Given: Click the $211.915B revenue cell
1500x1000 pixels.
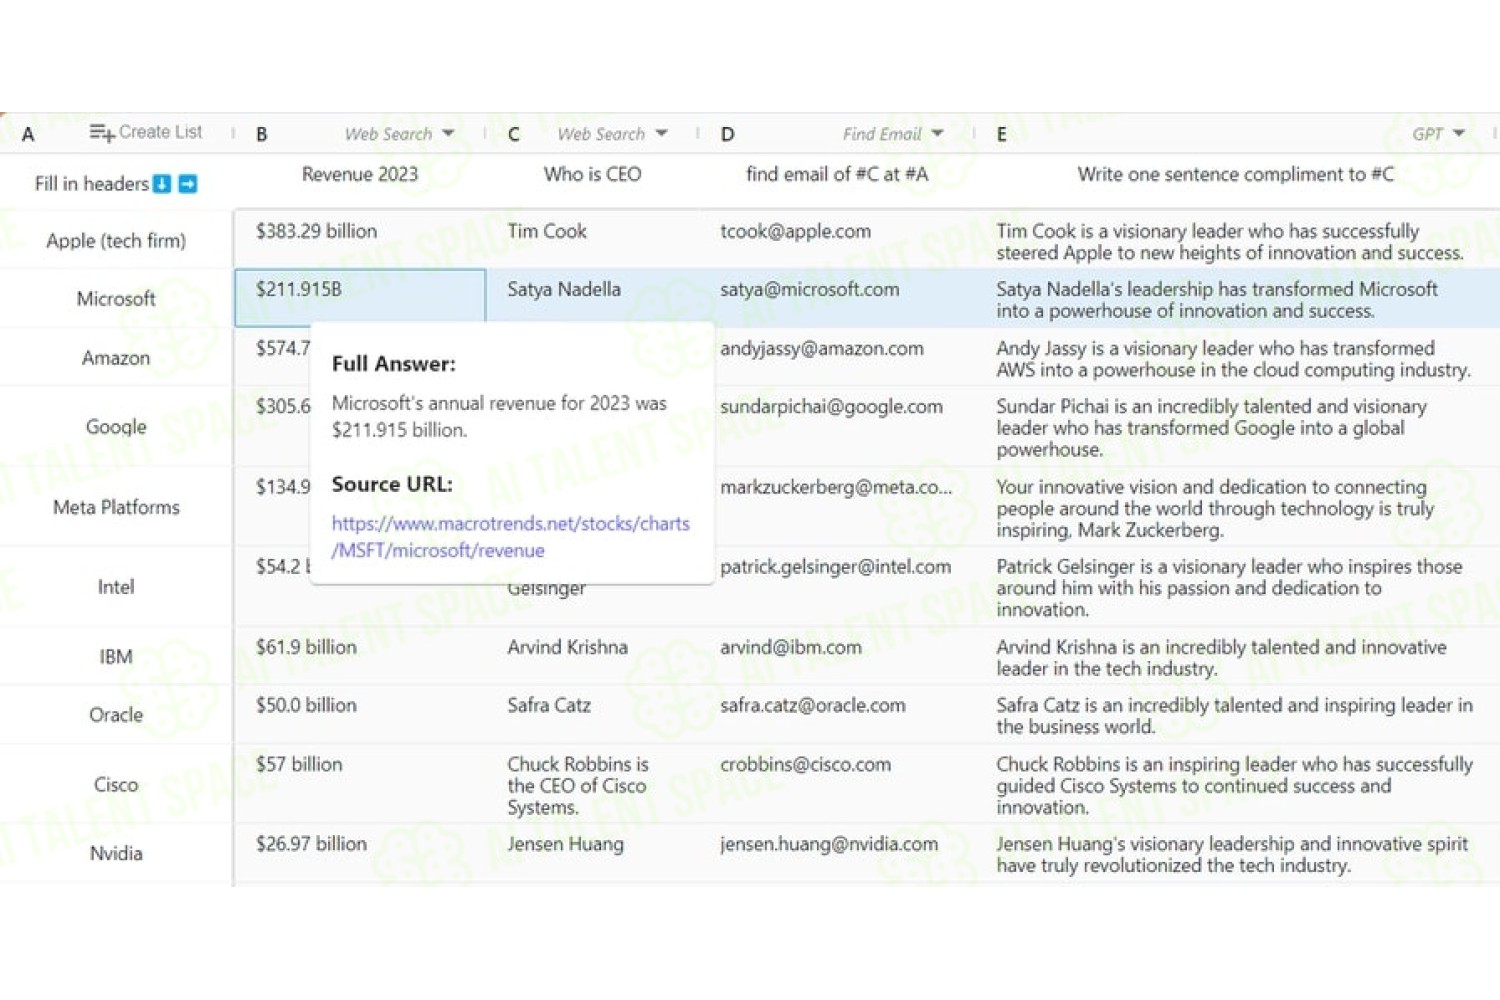Looking at the screenshot, I should tap(360, 298).
